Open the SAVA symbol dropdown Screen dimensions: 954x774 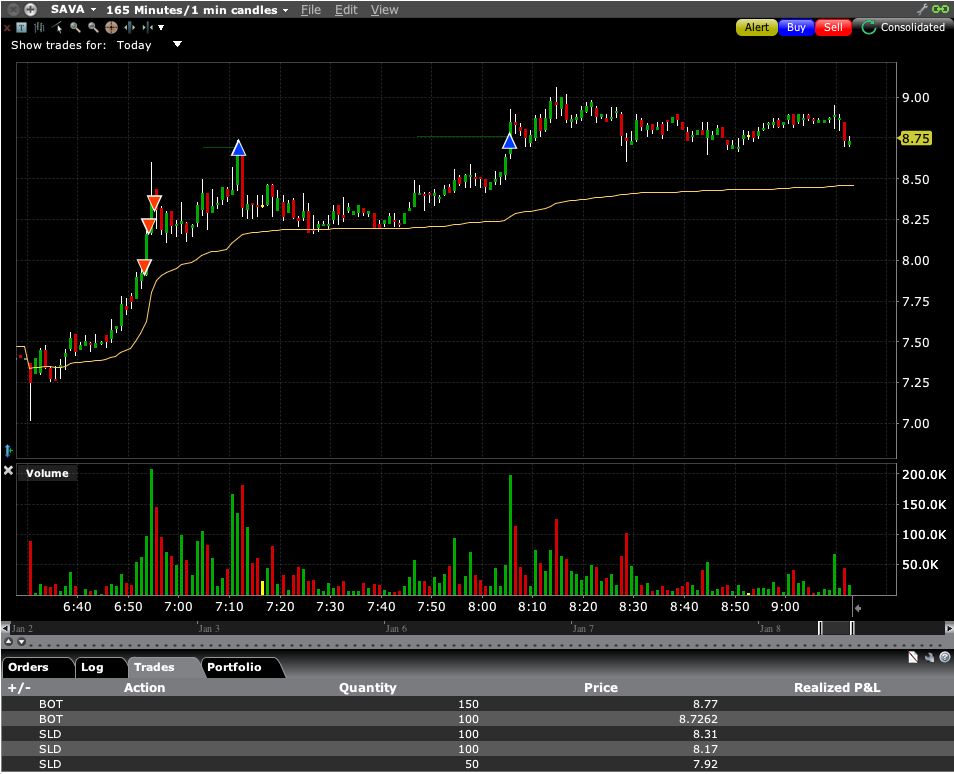(93, 10)
